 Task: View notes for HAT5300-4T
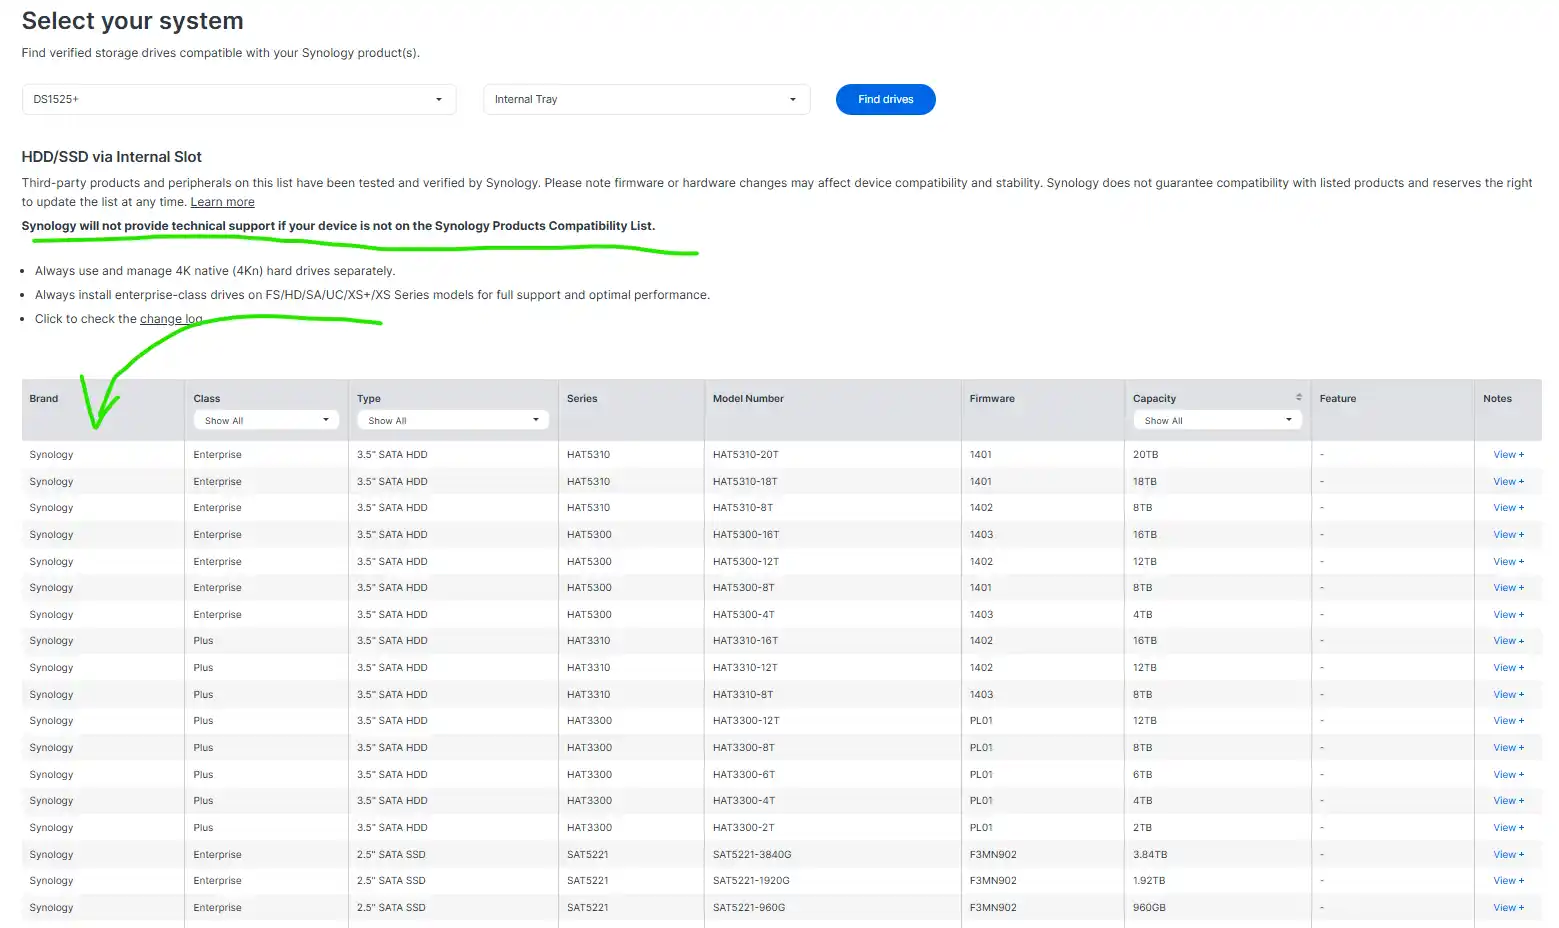pos(1508,615)
